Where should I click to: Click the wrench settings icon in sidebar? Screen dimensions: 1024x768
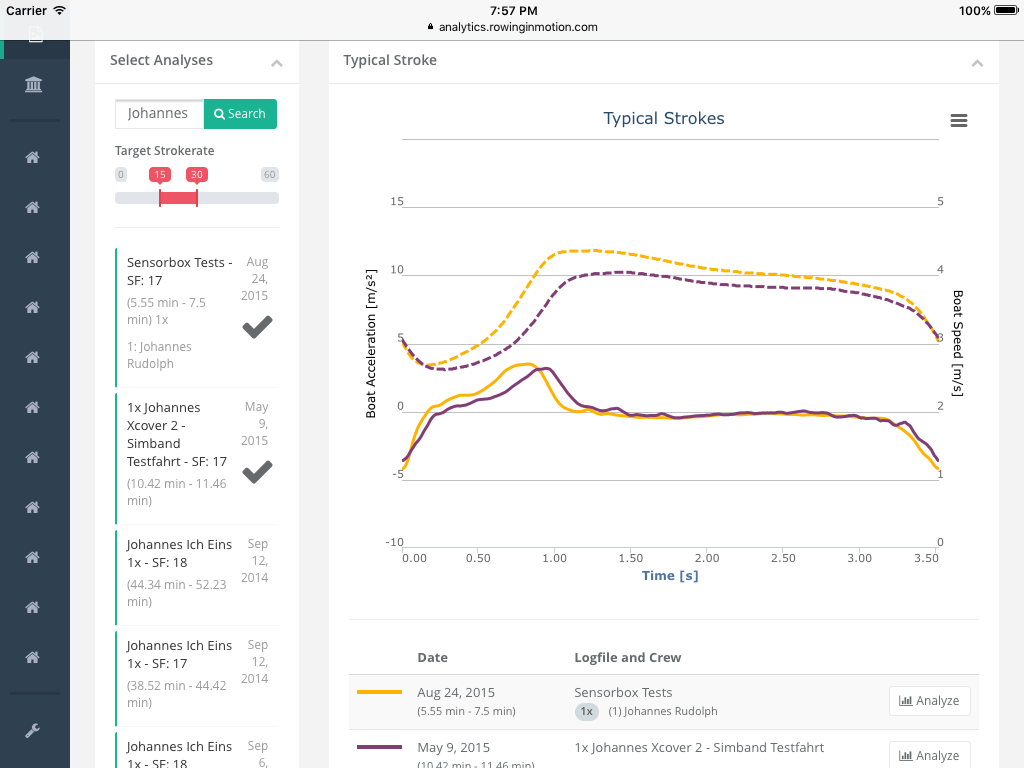[x=32, y=732]
